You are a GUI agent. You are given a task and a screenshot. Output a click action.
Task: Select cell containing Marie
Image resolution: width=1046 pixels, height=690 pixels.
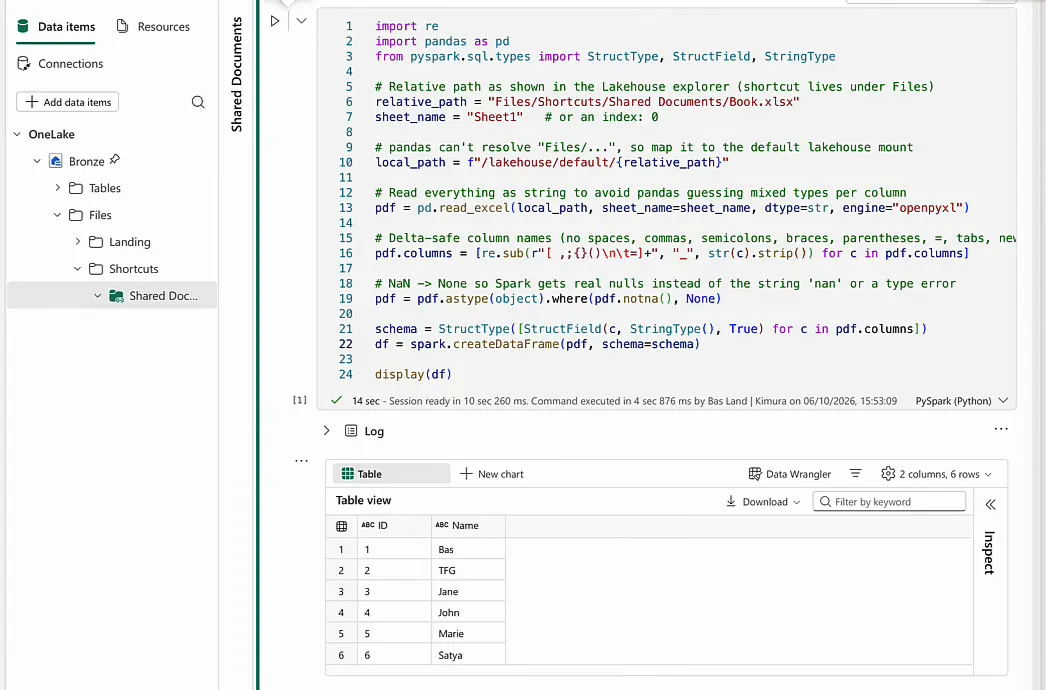tap(468, 634)
